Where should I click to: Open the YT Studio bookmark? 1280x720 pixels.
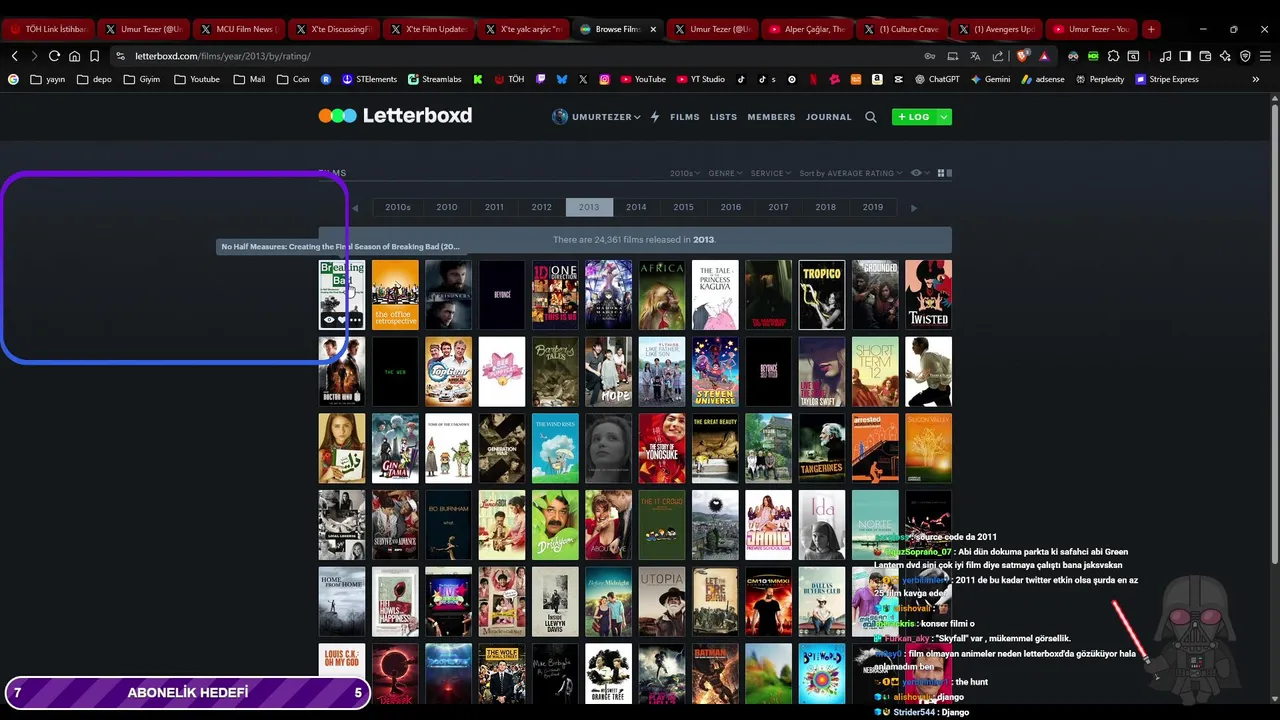[700, 79]
